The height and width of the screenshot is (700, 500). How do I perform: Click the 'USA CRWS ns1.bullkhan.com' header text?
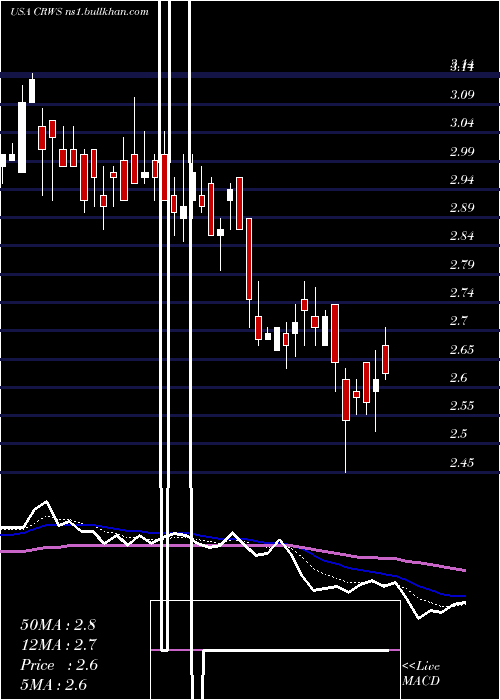[x=79, y=12]
